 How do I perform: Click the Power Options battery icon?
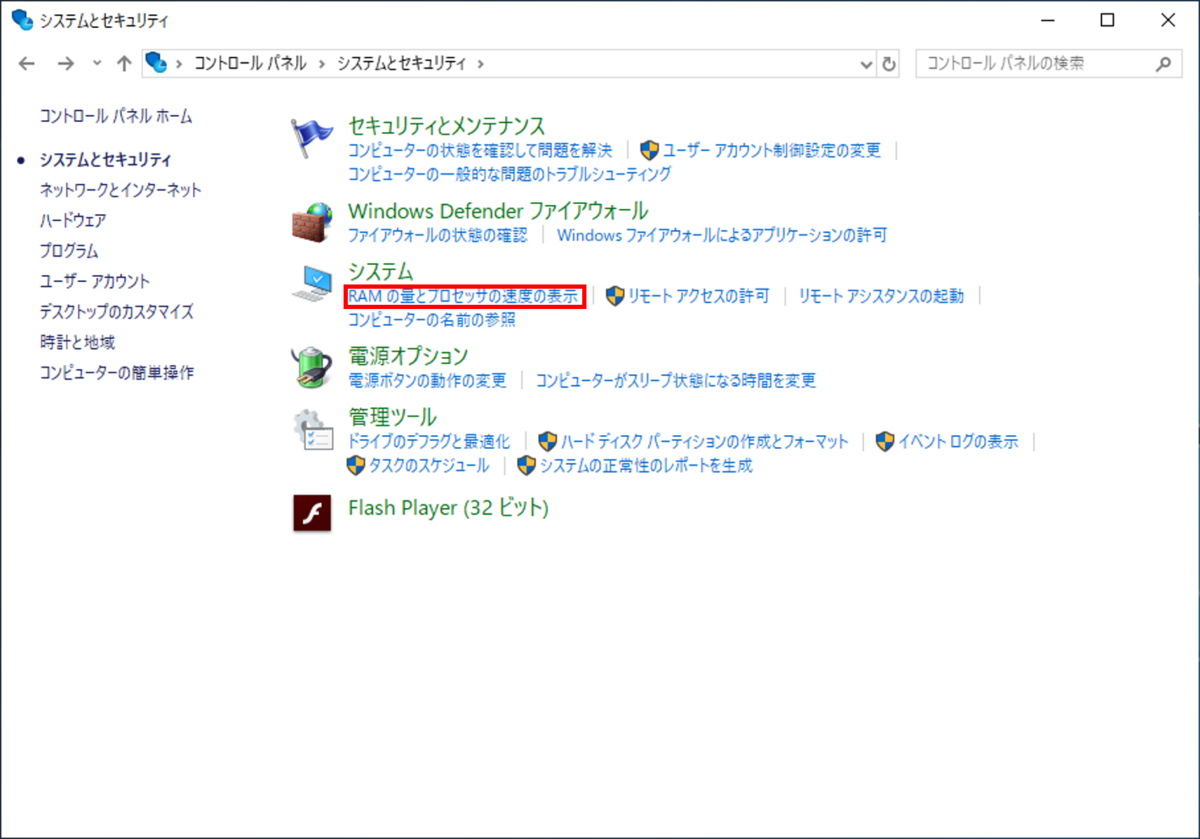311,368
